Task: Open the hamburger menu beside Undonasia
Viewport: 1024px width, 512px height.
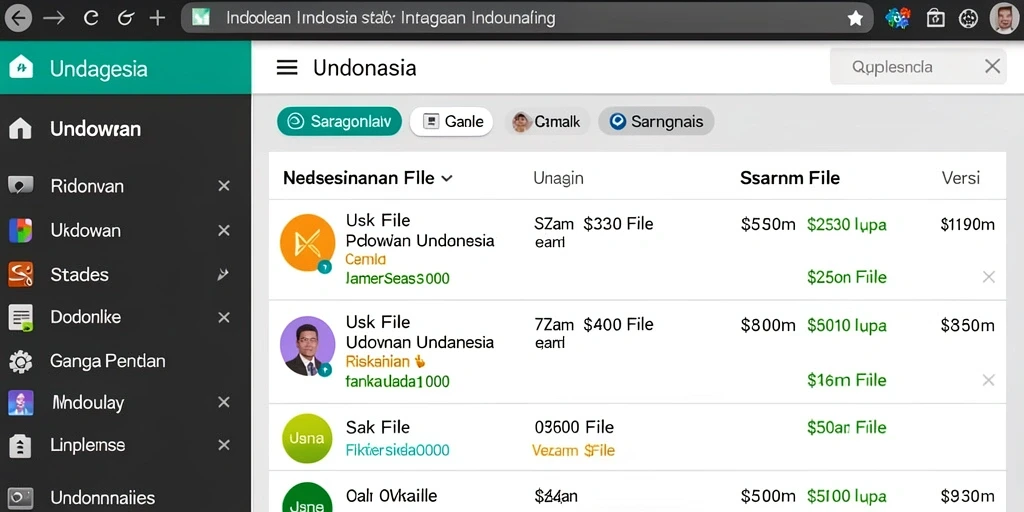Action: [x=287, y=67]
